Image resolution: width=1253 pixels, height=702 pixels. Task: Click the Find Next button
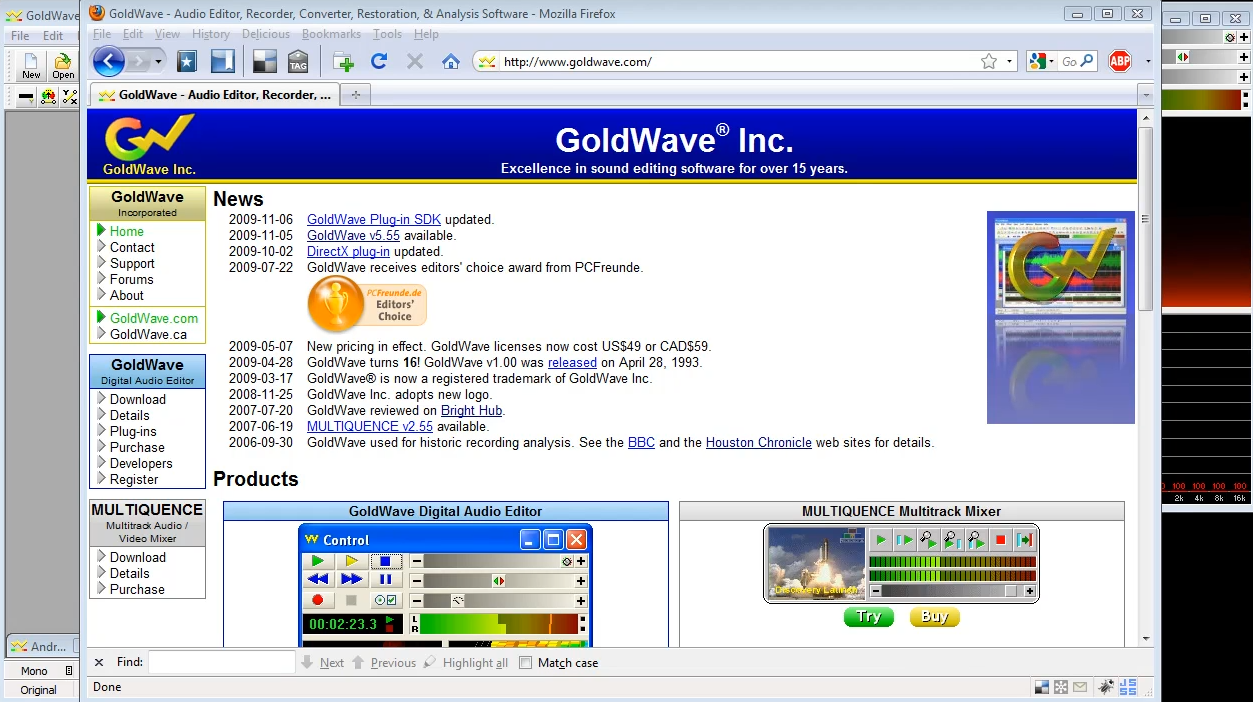[322, 662]
